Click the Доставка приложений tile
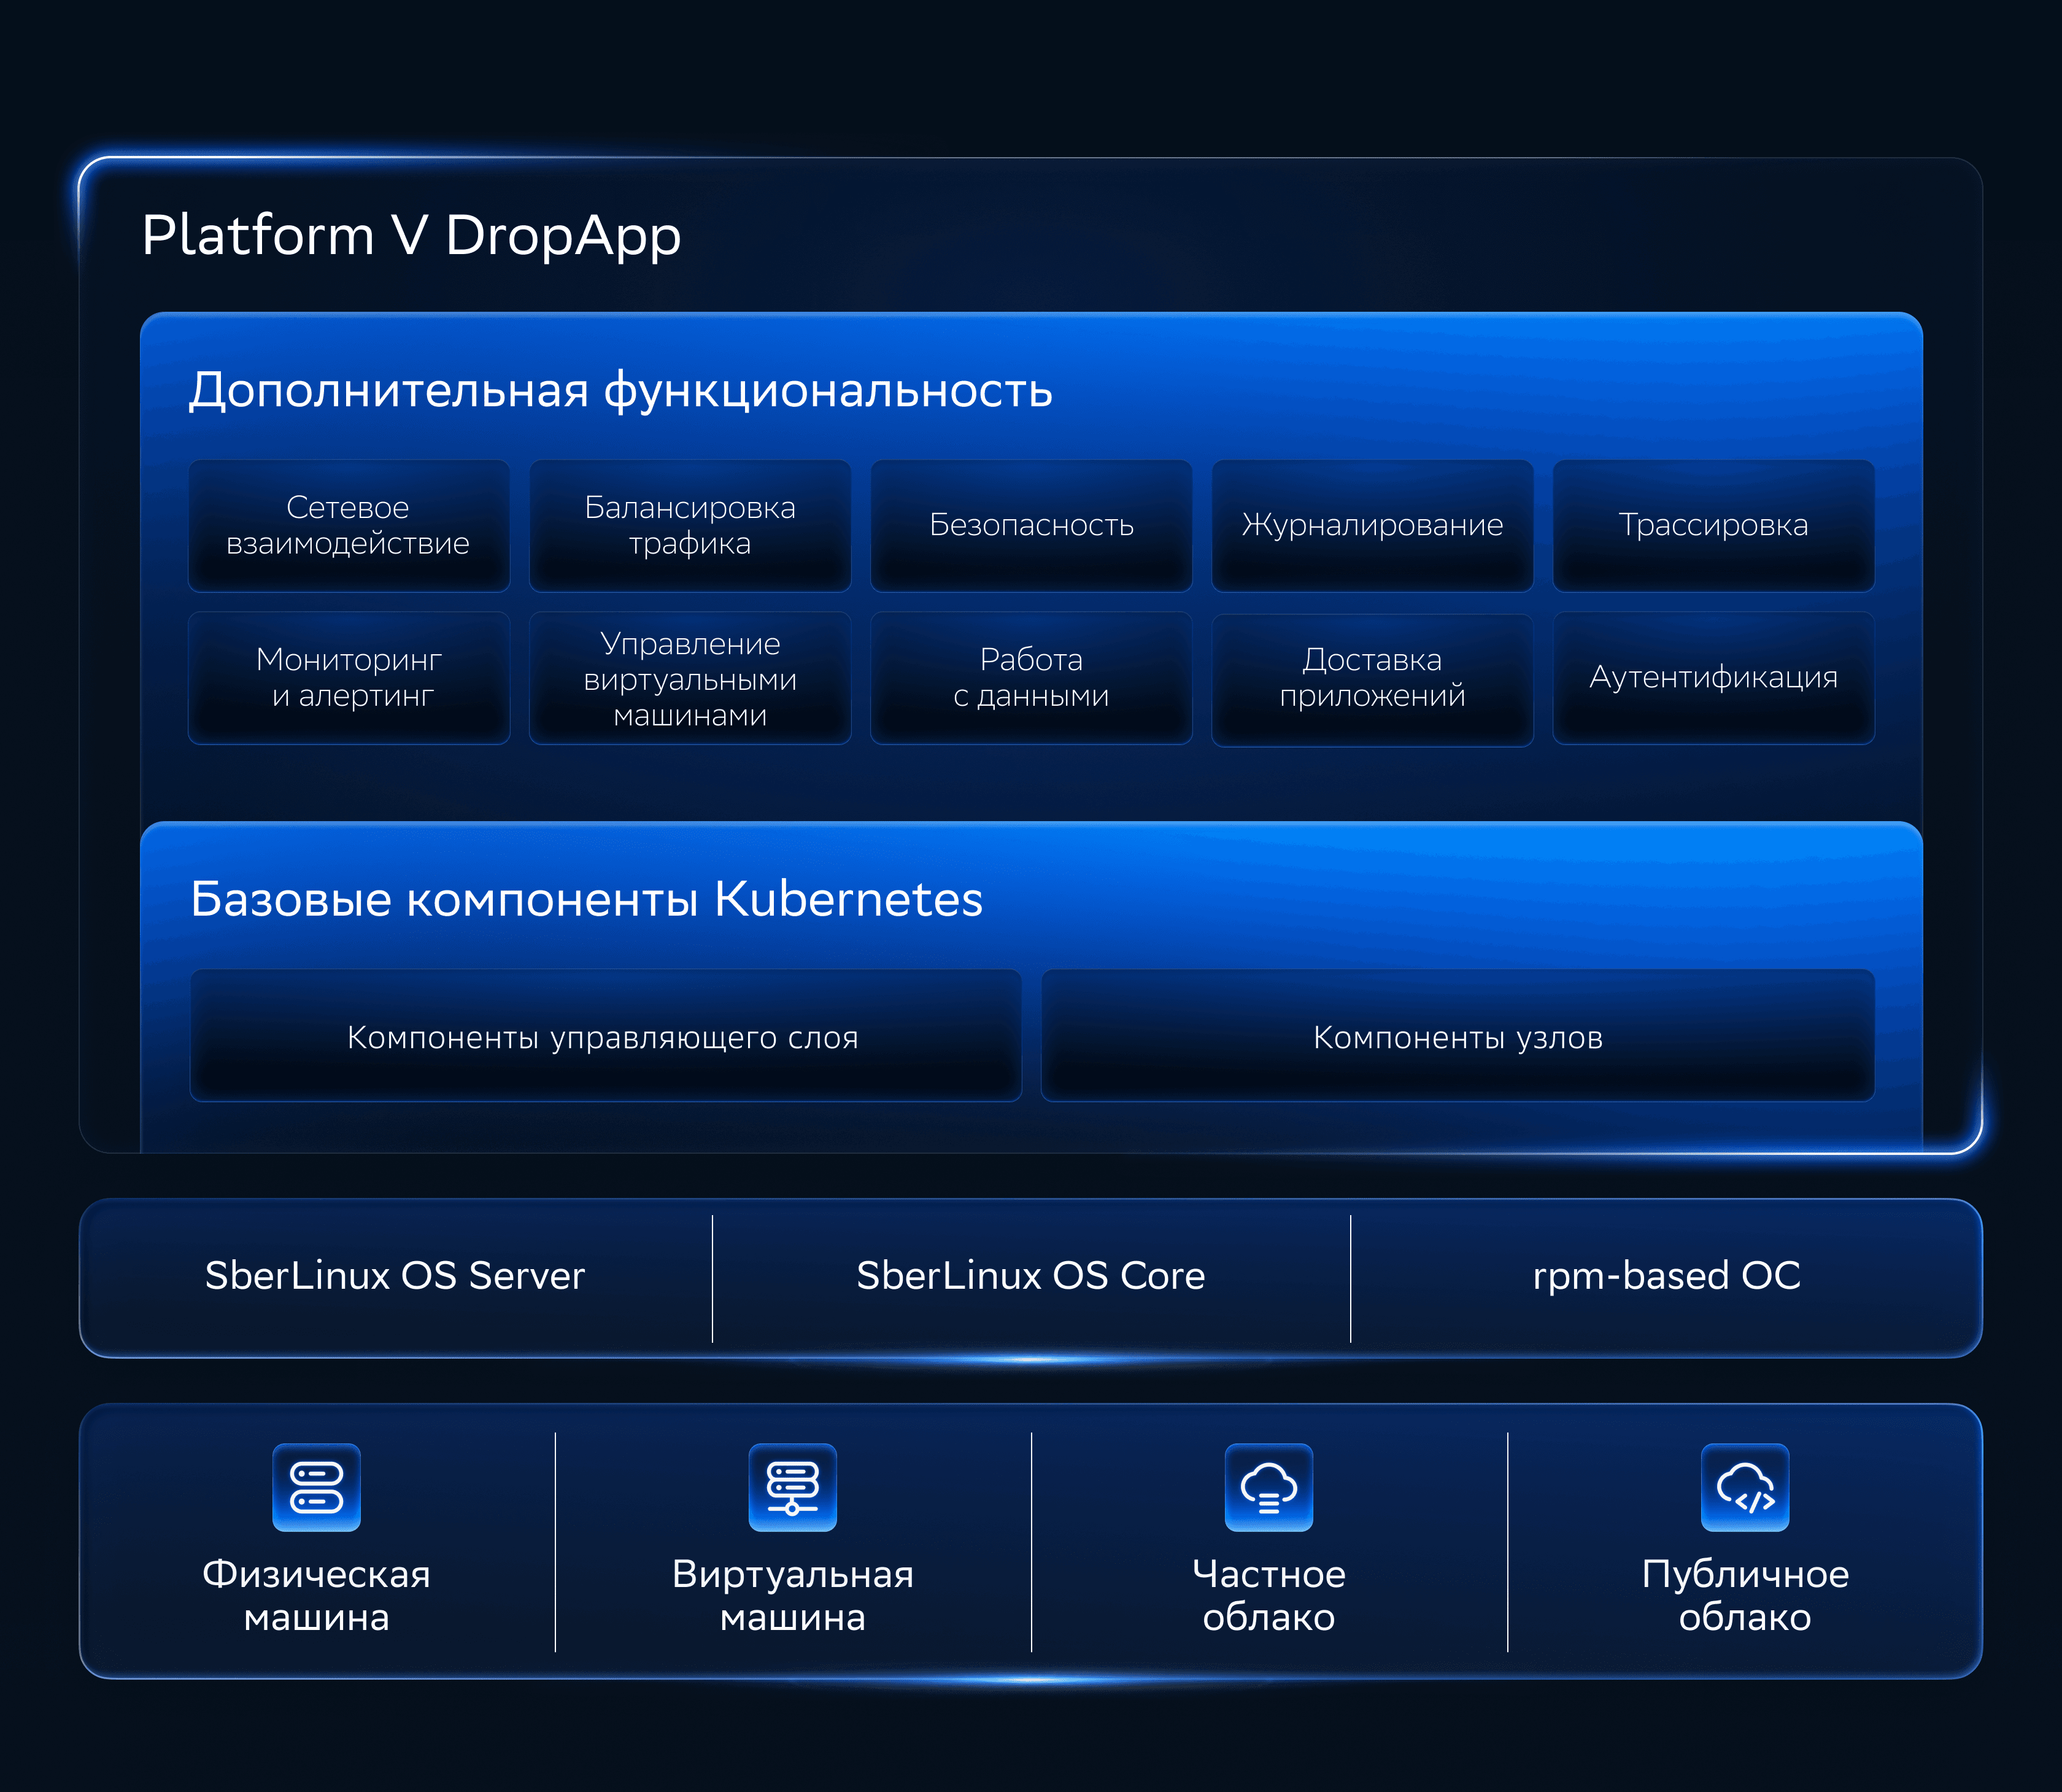This screenshot has height=1792, width=2062. coord(1372,678)
